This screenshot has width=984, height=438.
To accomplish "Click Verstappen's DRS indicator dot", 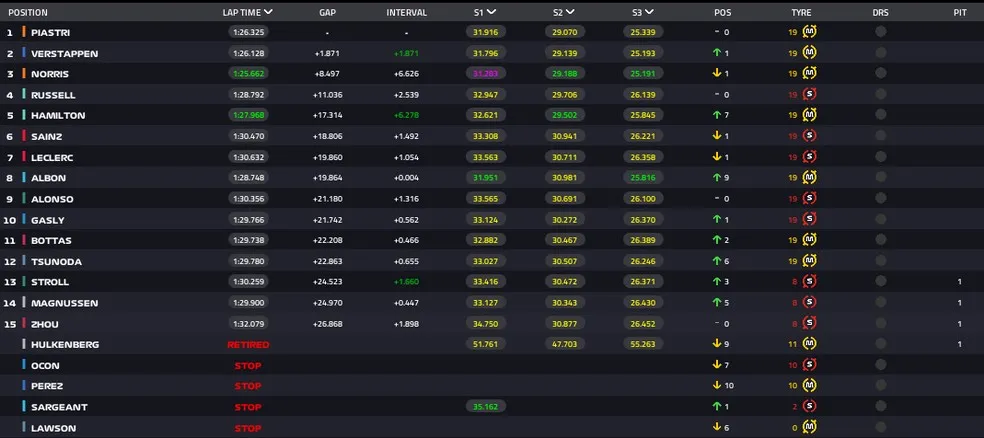I will point(880,53).
